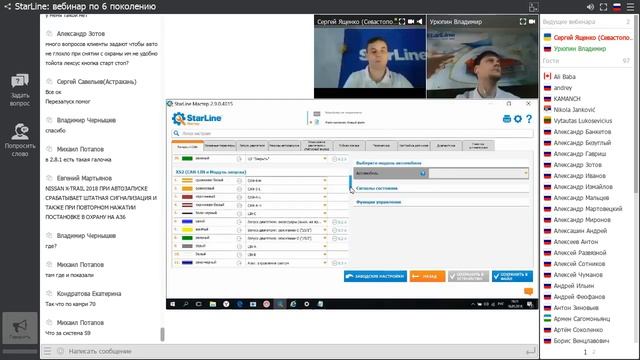Click the search icon in shared taskbar
Screen dimensions: 640x360
(x=186, y=304)
